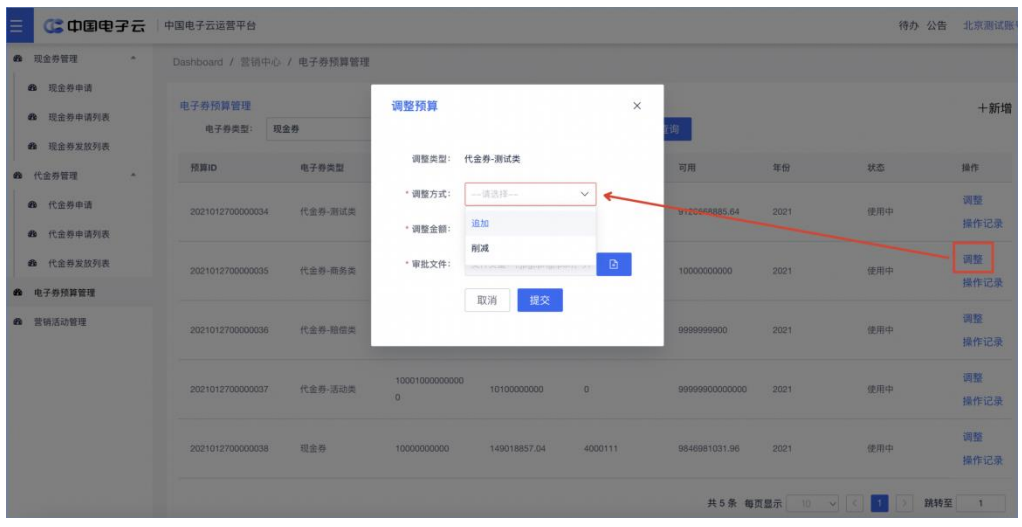Click 公告 in the header
The height and width of the screenshot is (527, 1022).
[x=937, y=26]
